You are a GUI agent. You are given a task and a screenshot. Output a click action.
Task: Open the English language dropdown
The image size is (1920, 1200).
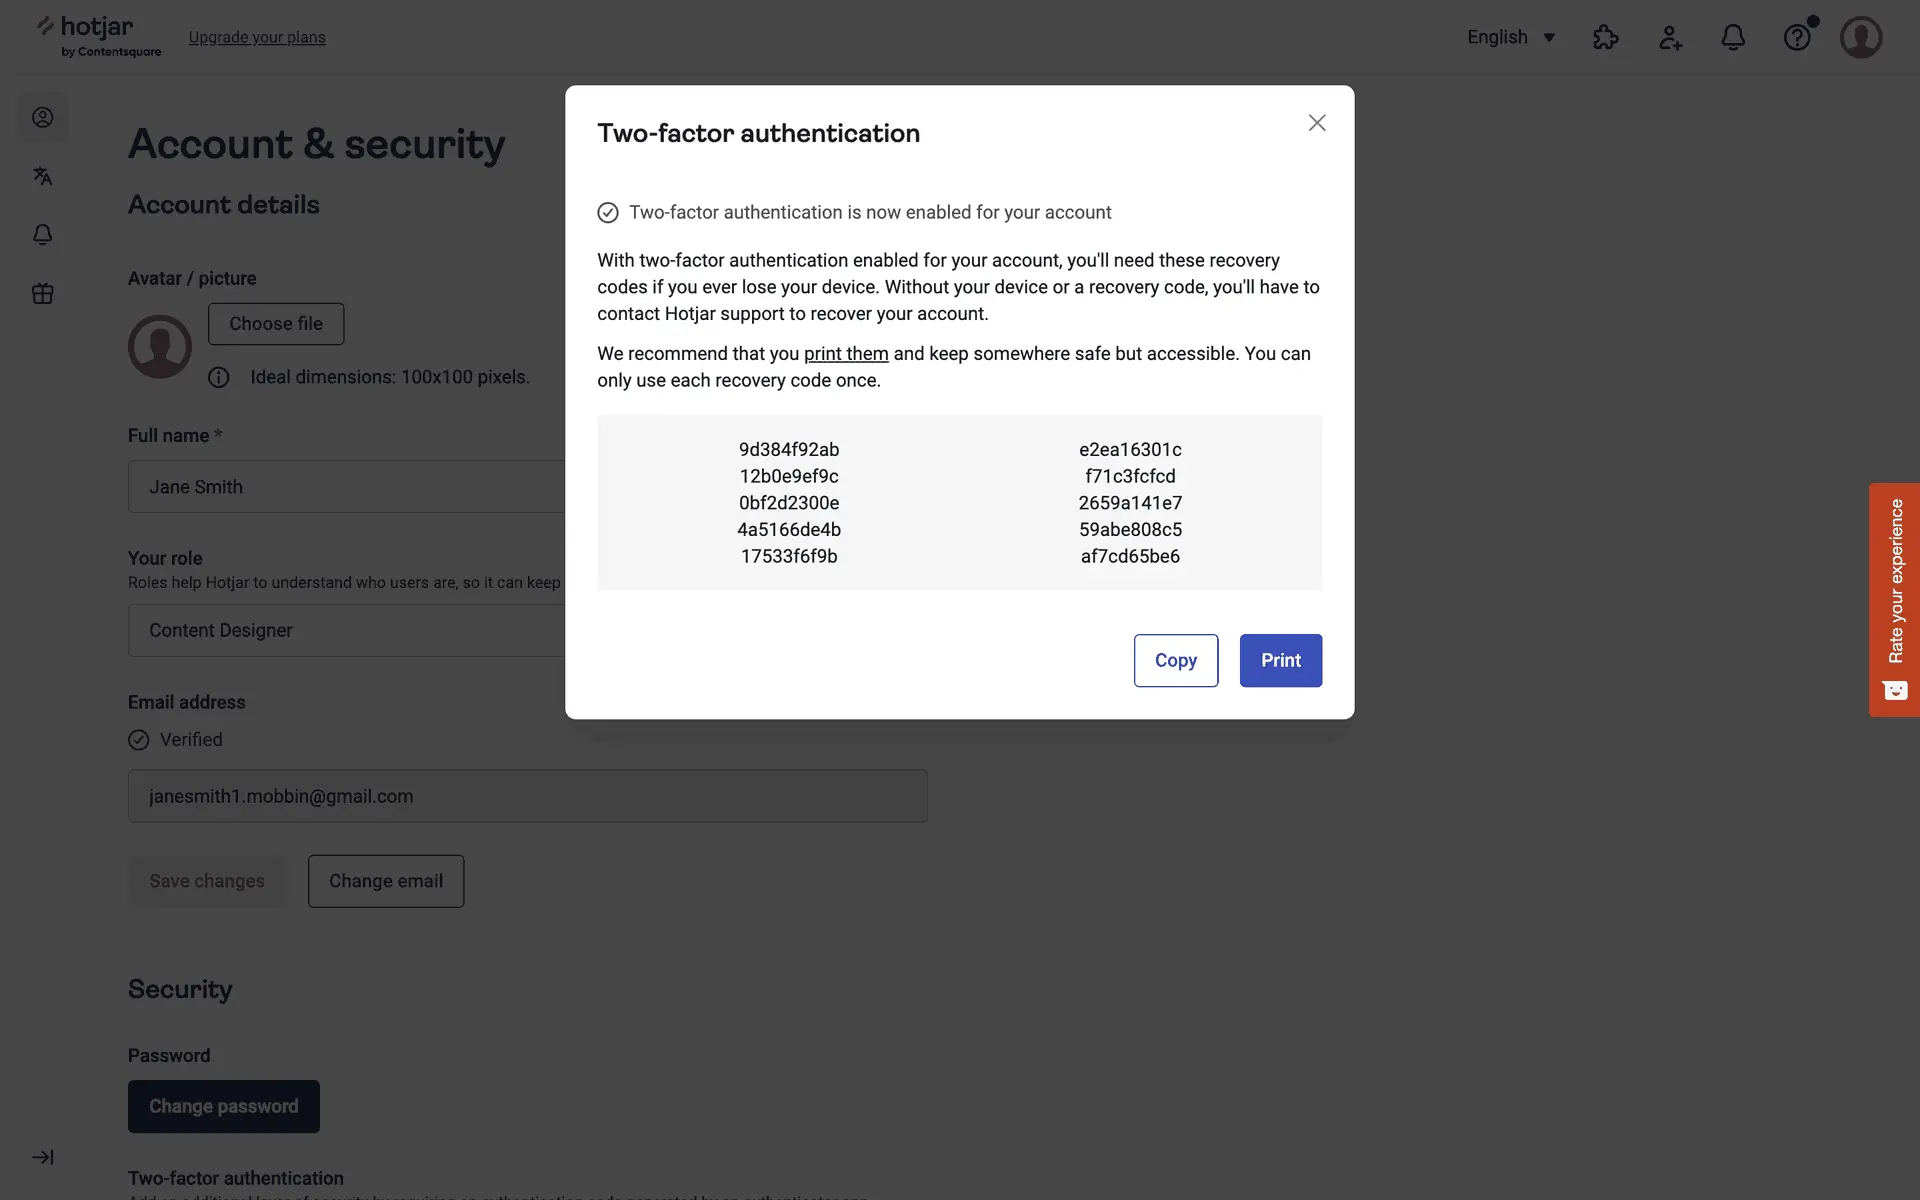(1511, 38)
